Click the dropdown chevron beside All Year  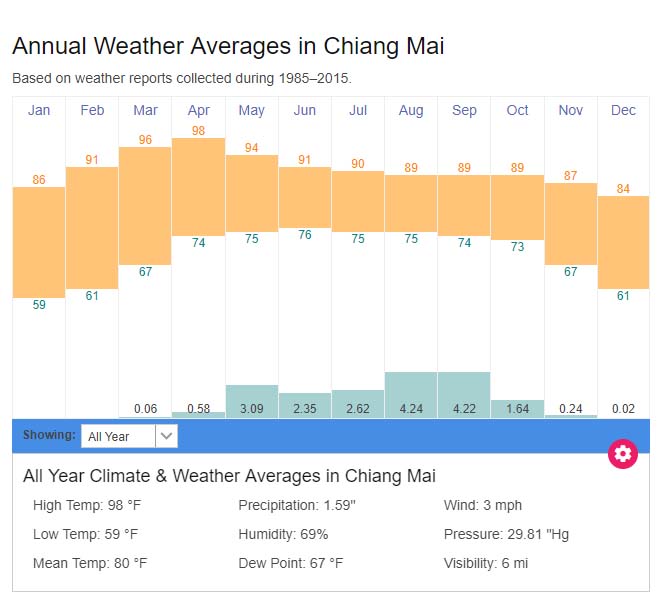pyautogui.click(x=167, y=436)
